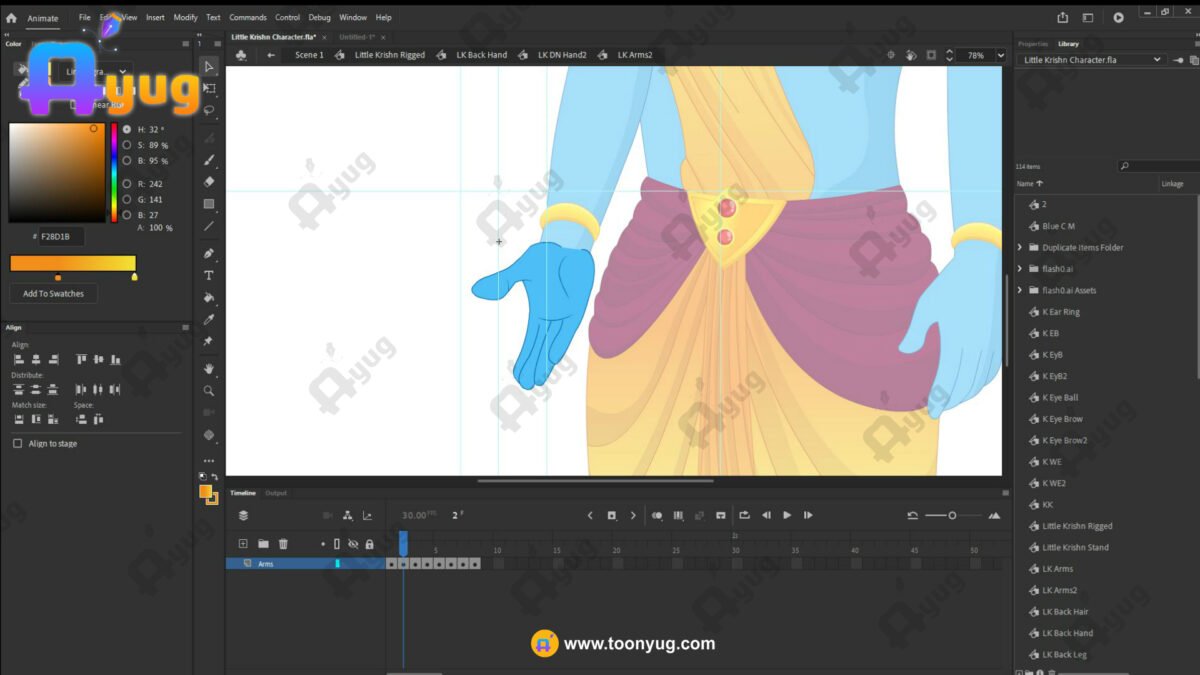Select the Selection arrow tool
The width and height of the screenshot is (1200, 675).
(209, 66)
